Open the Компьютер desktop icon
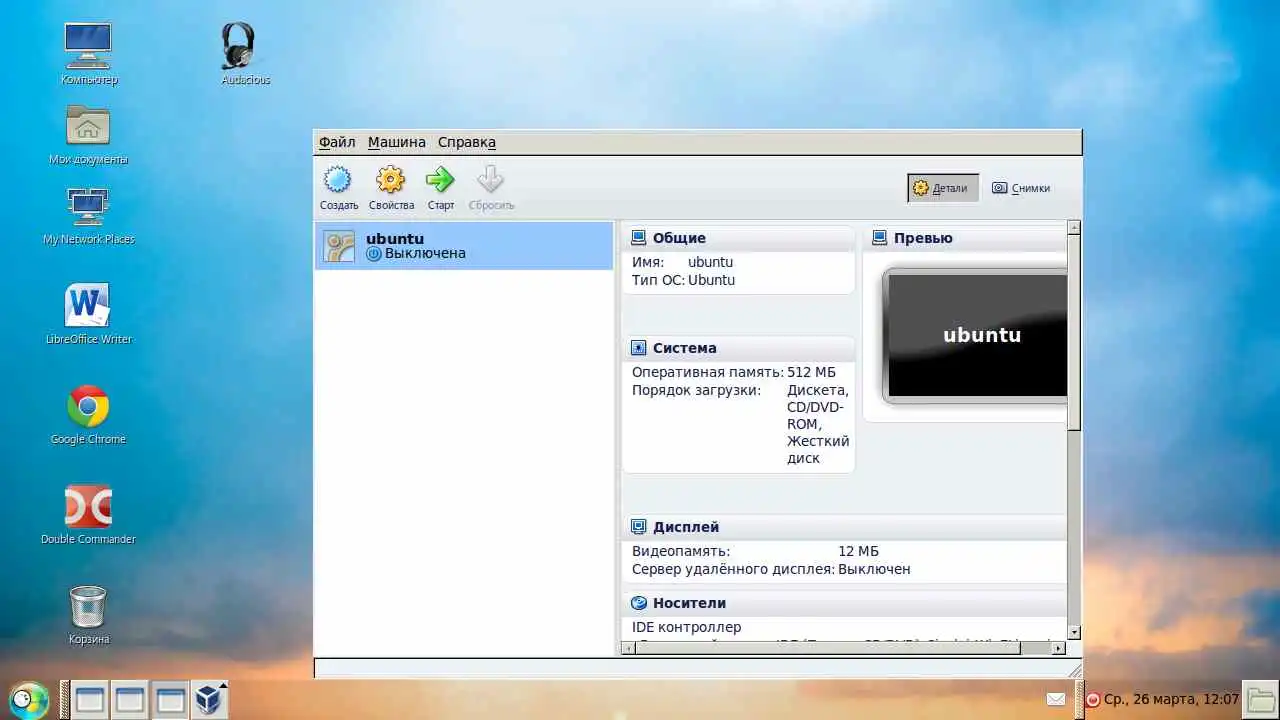 click(x=88, y=47)
